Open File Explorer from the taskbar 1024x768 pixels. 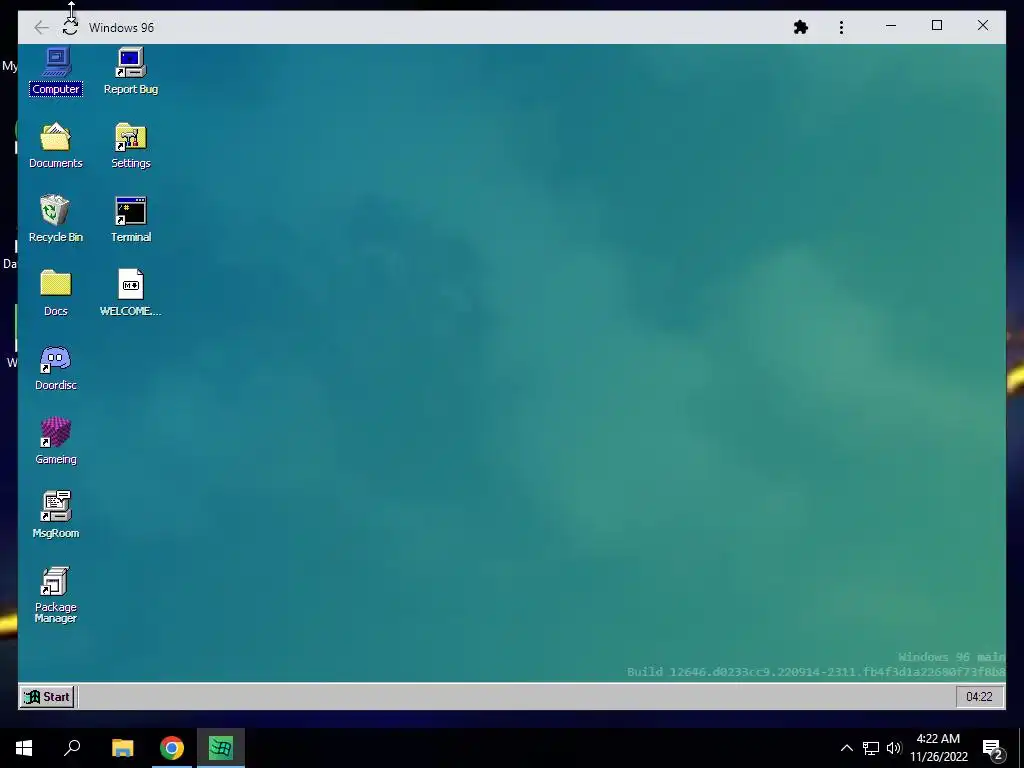coord(122,748)
